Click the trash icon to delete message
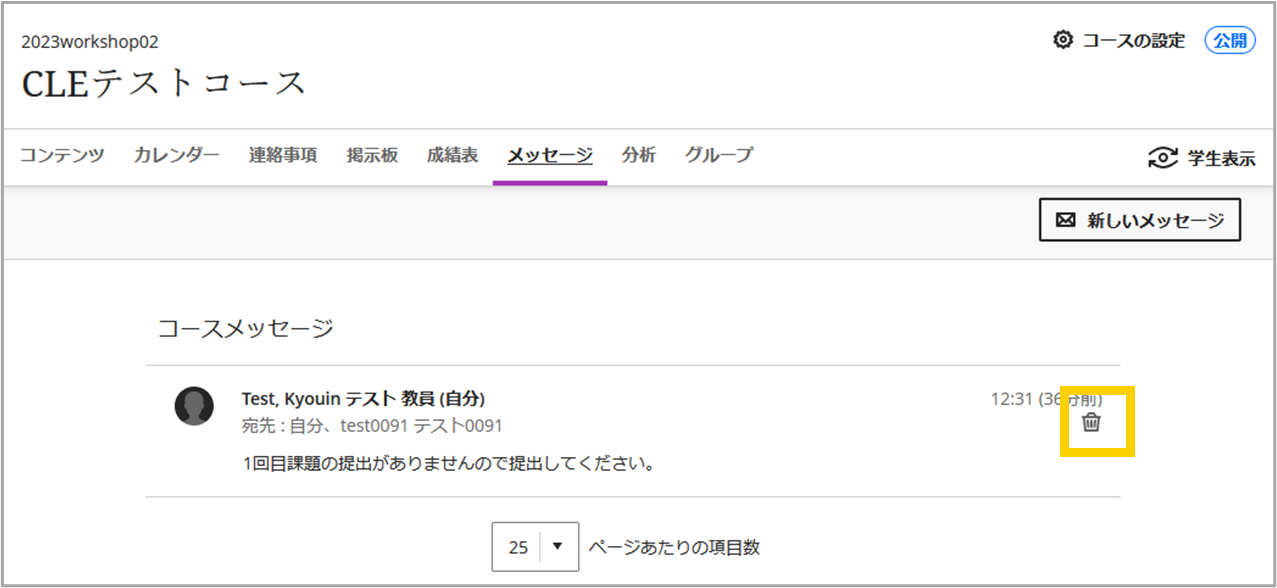 point(1091,423)
